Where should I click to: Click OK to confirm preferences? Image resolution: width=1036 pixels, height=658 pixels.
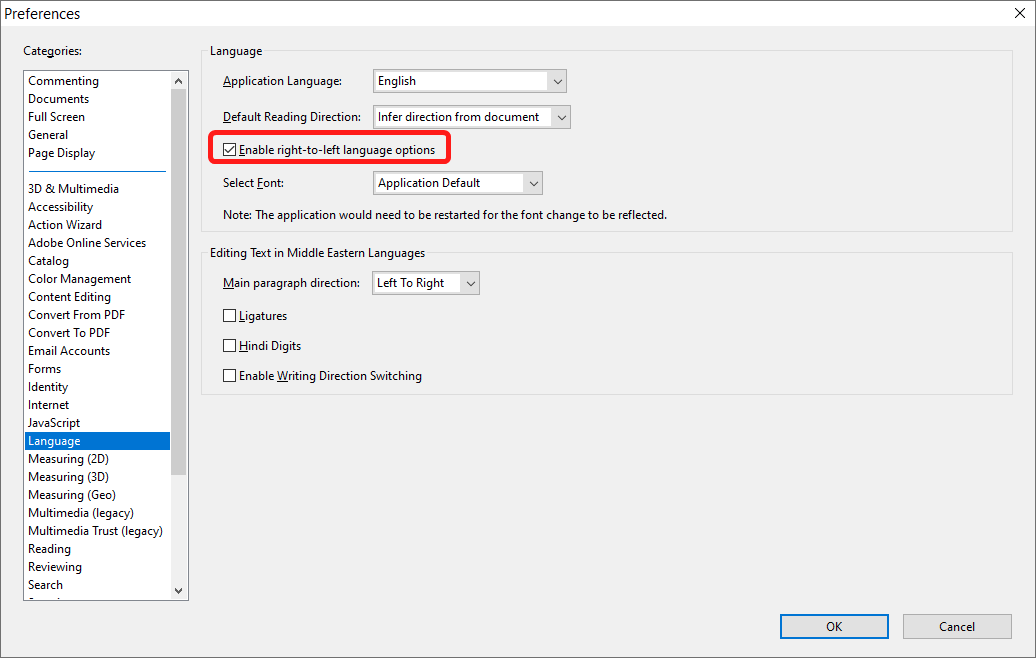pos(834,627)
